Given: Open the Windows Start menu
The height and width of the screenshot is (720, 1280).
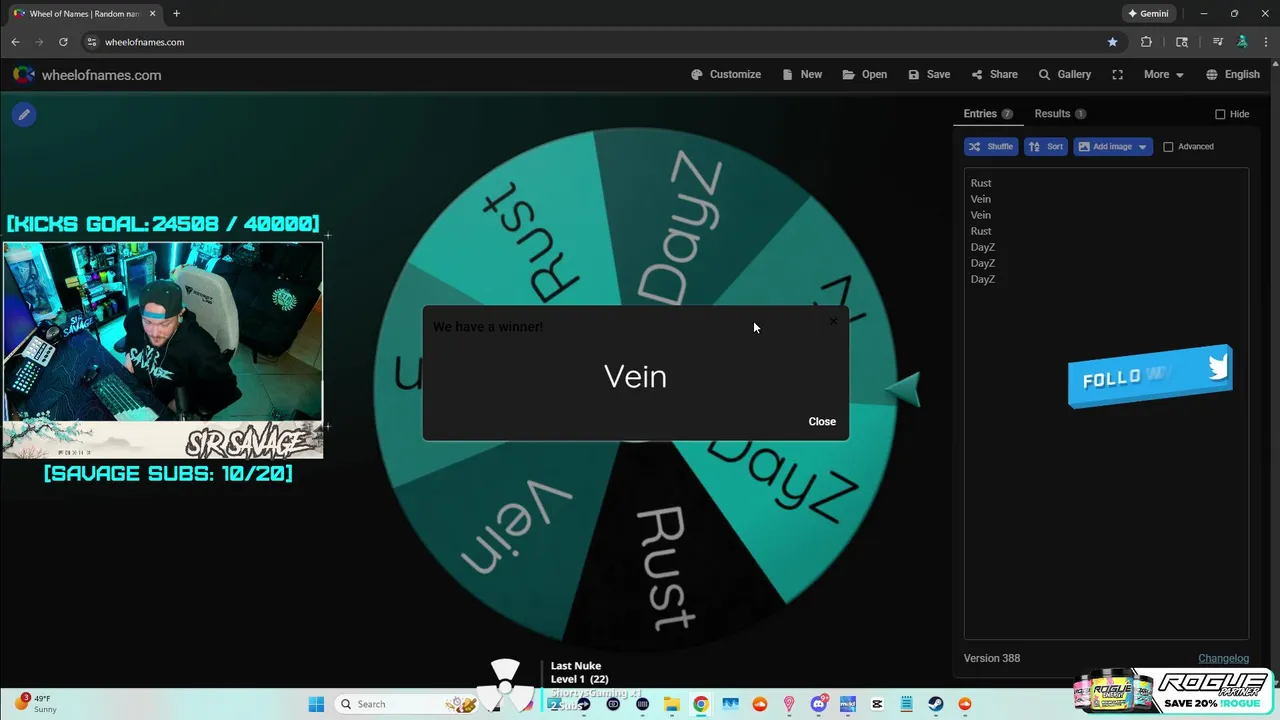Looking at the screenshot, I should click(x=316, y=704).
